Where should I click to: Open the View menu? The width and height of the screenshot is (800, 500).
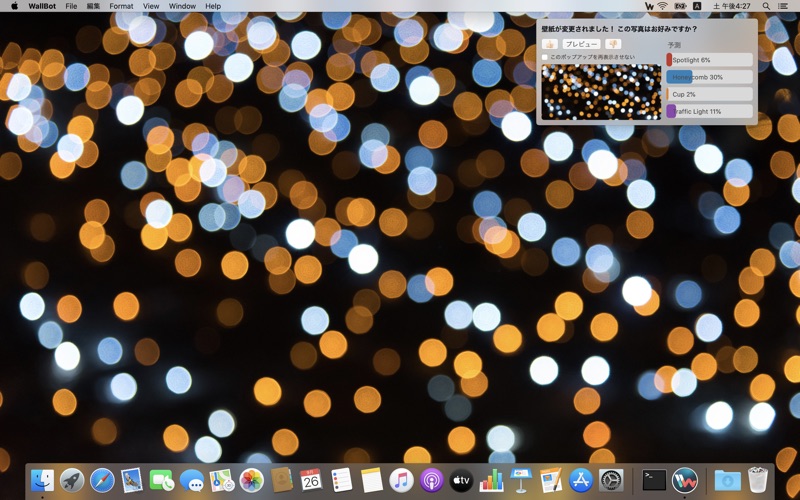(151, 6)
